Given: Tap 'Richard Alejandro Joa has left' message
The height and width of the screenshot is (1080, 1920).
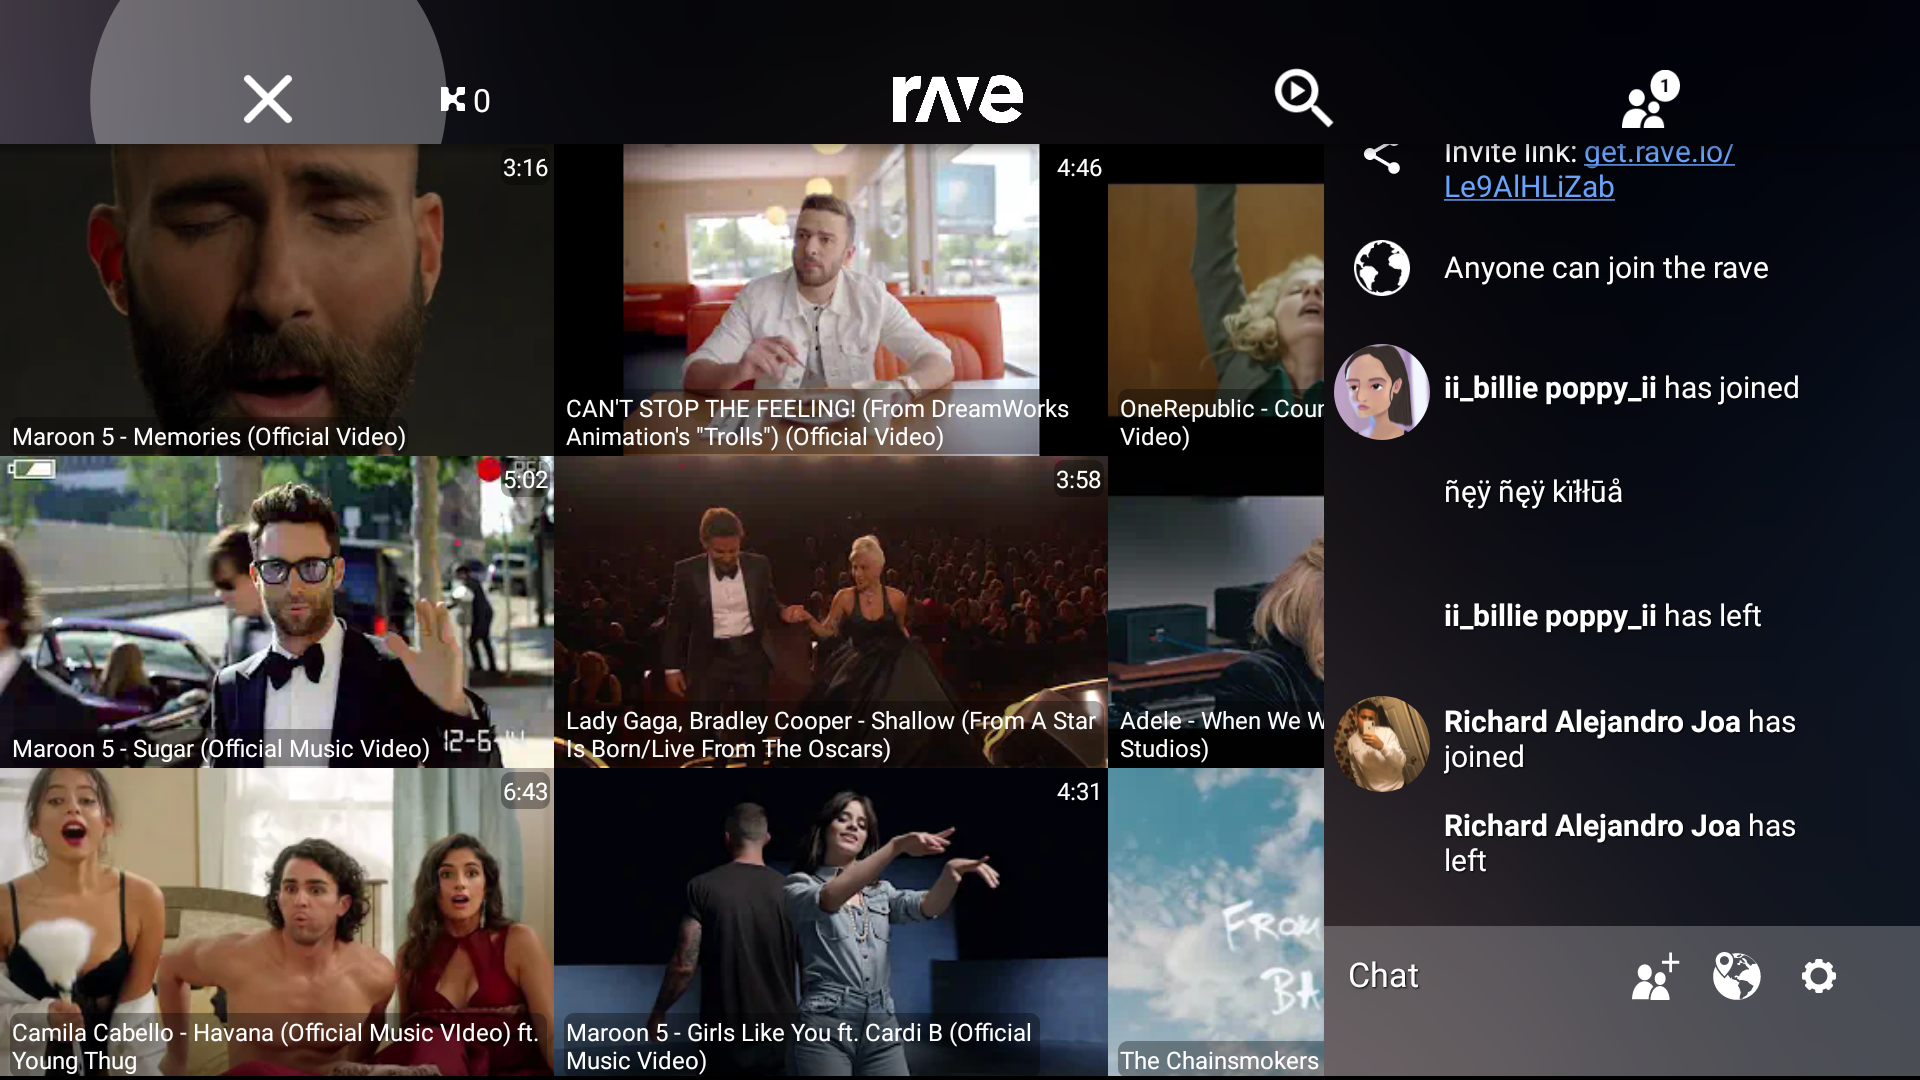Looking at the screenshot, I should (1620, 843).
